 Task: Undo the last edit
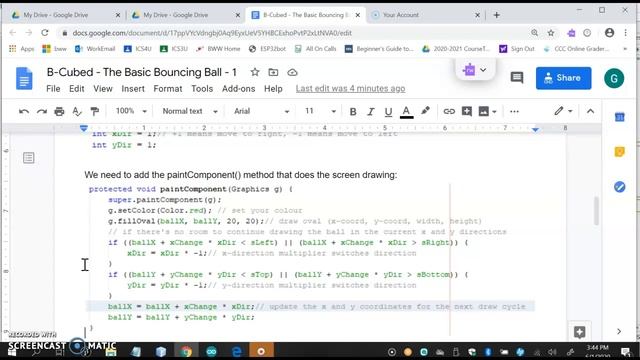[x=24, y=111]
